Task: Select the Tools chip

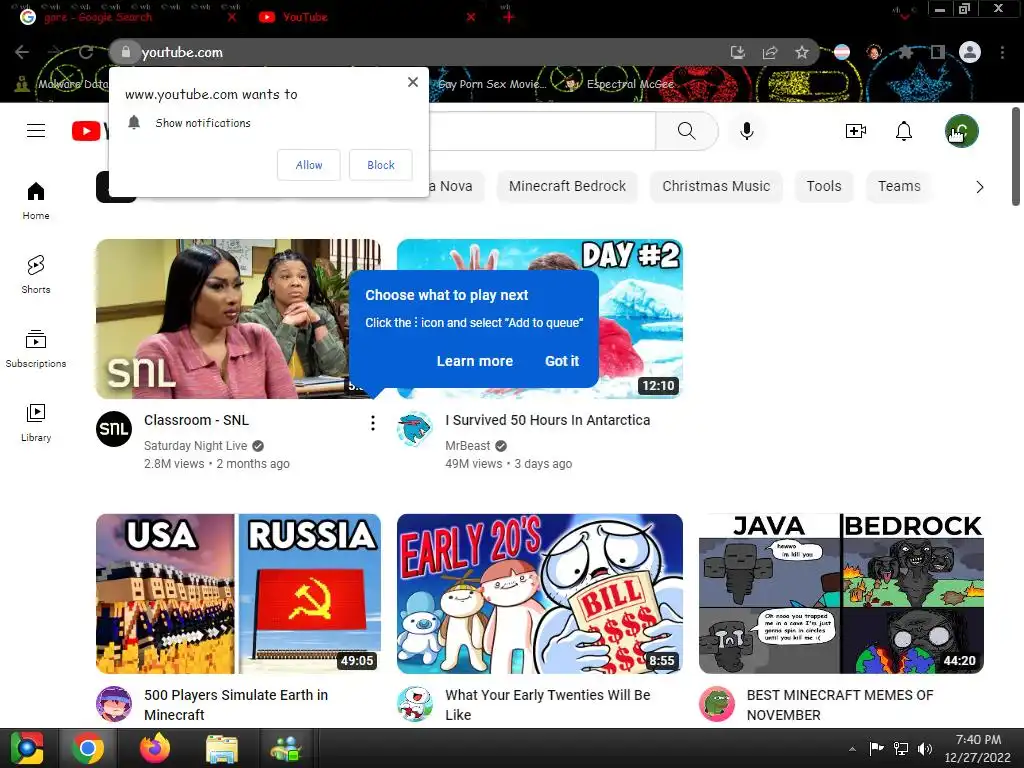Action: (x=824, y=187)
